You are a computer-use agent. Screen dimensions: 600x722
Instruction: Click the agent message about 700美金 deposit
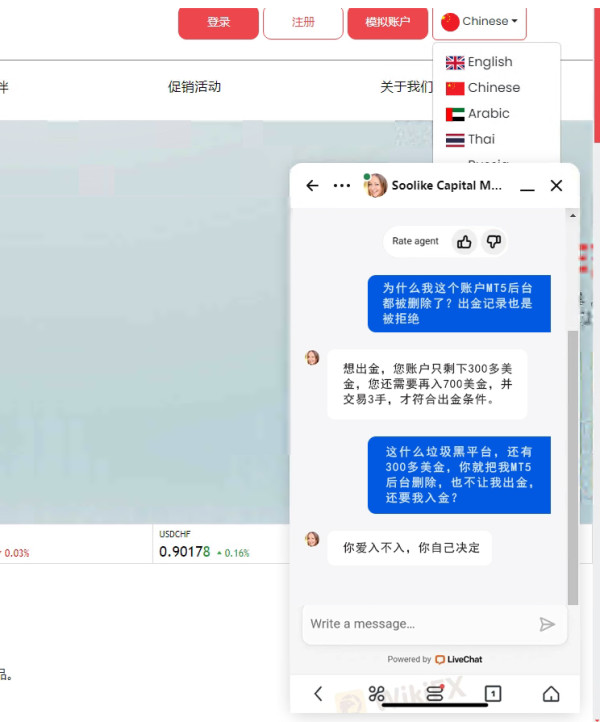coord(427,384)
